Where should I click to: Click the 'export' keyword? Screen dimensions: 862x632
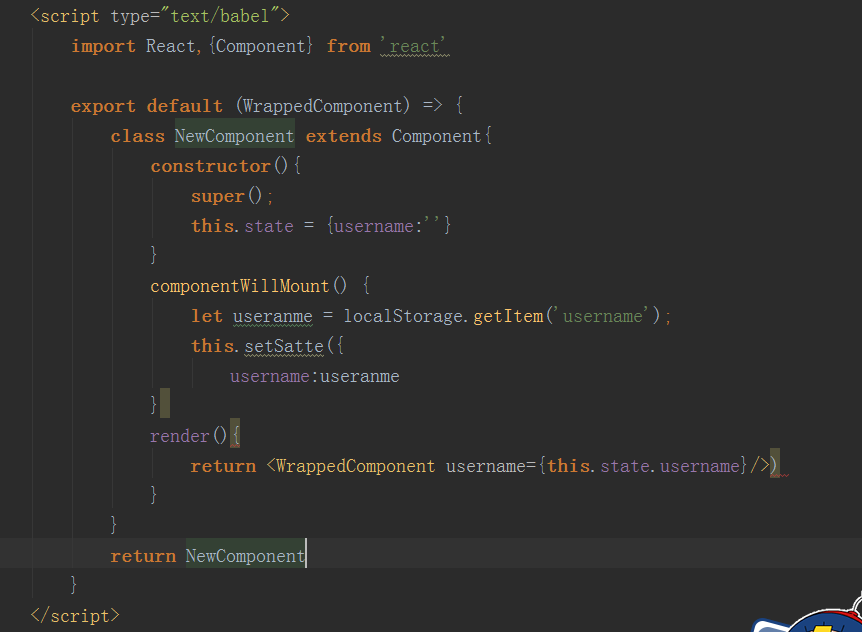pyautogui.click(x=103, y=106)
